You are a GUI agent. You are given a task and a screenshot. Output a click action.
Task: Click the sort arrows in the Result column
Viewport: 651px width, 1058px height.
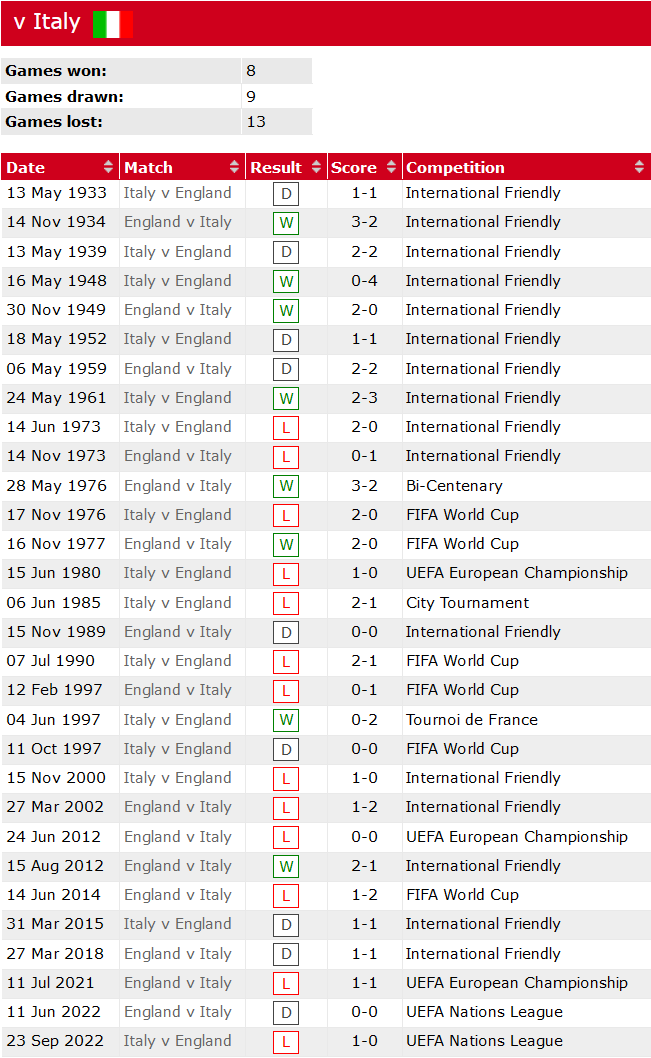[x=317, y=167]
